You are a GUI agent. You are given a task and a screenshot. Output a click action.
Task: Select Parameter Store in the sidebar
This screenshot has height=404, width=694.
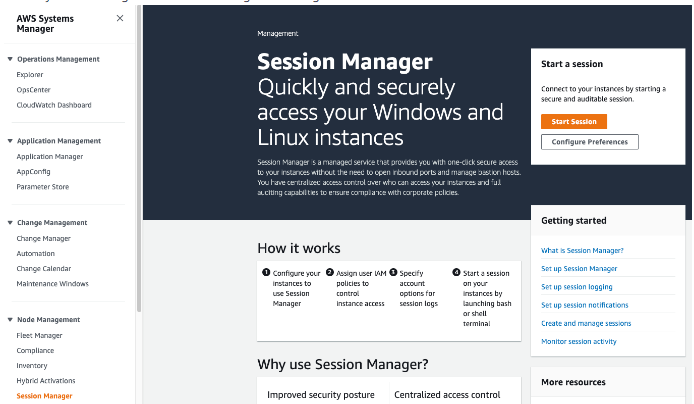pyautogui.click(x=43, y=187)
